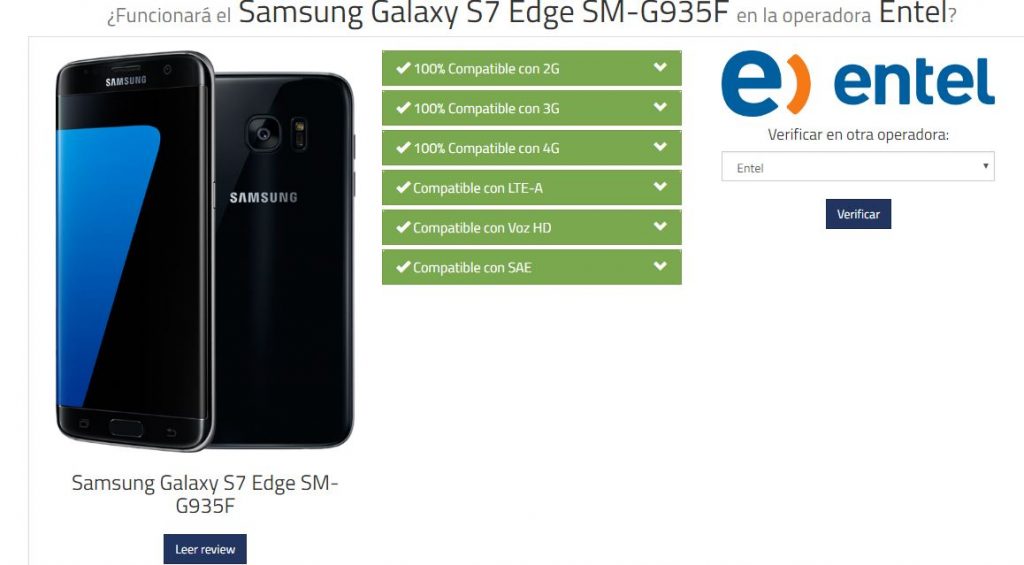This screenshot has width=1024, height=565.
Task: Open the Samsung Galaxy S7 Edge phone image
Action: [204, 251]
